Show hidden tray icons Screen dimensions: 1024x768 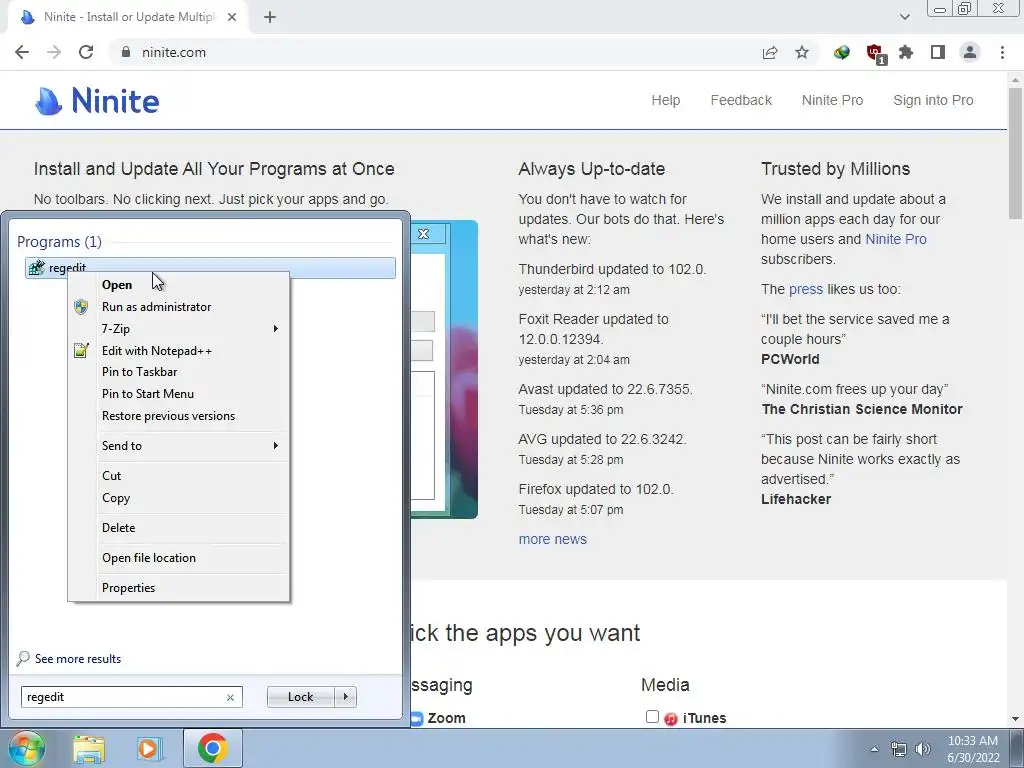[x=874, y=749]
